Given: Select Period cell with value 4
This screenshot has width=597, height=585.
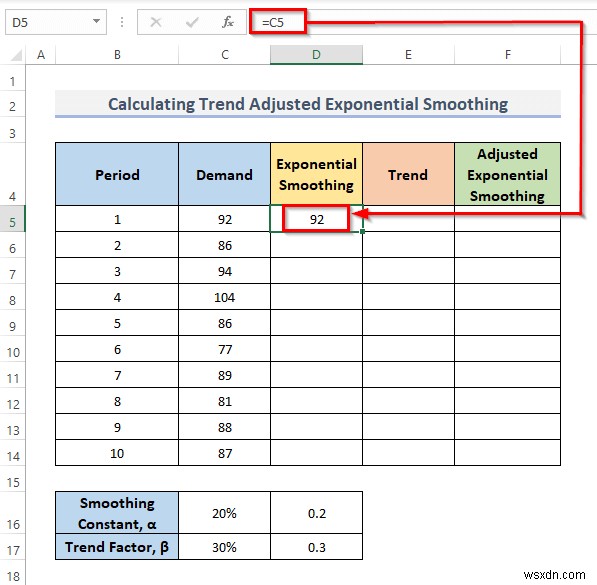Looking at the screenshot, I should (x=117, y=297).
